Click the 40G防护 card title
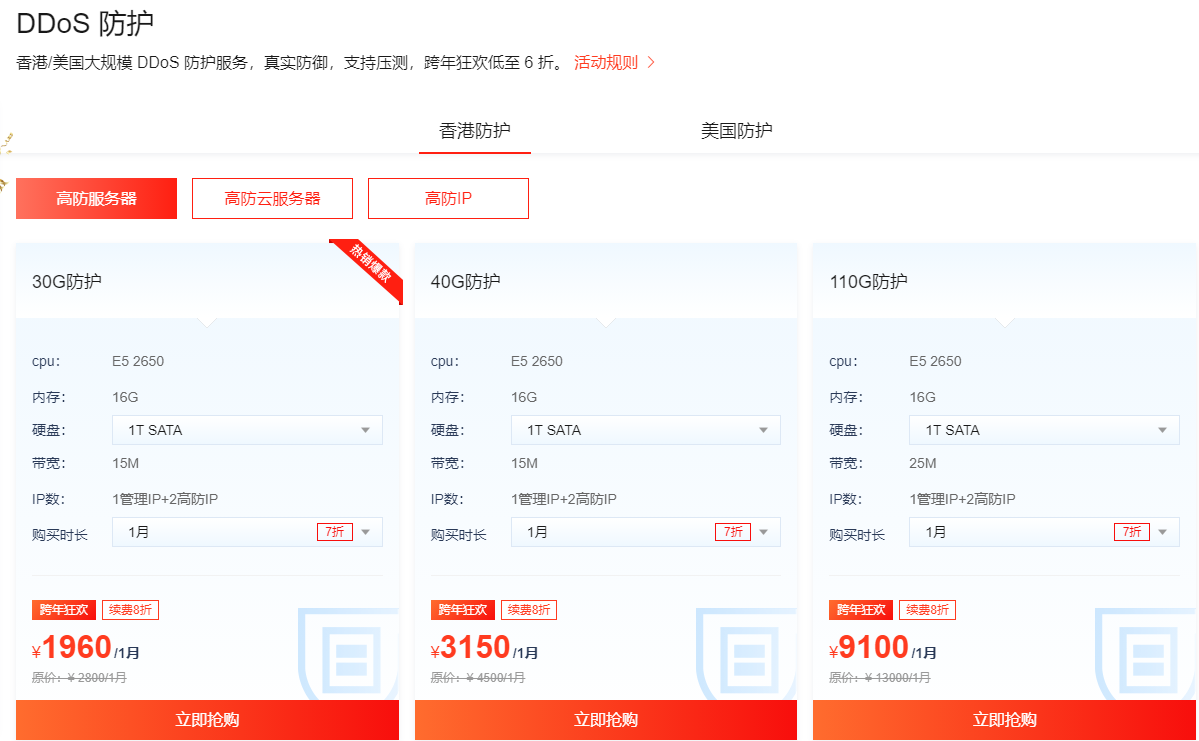Viewport: 1199px width, 741px height. 465,281
